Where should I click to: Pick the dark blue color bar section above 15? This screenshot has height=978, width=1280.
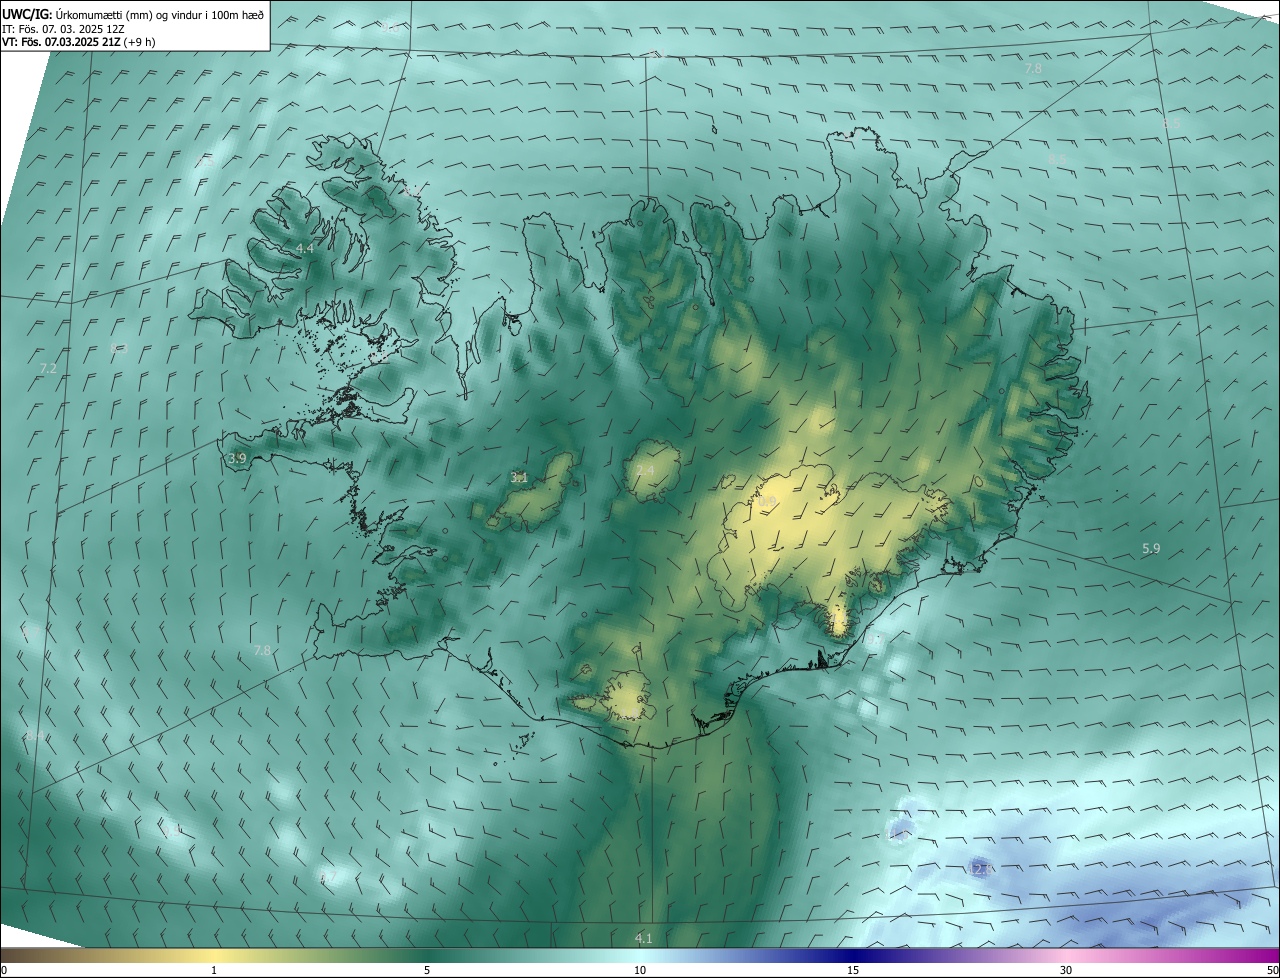[x=853, y=955]
